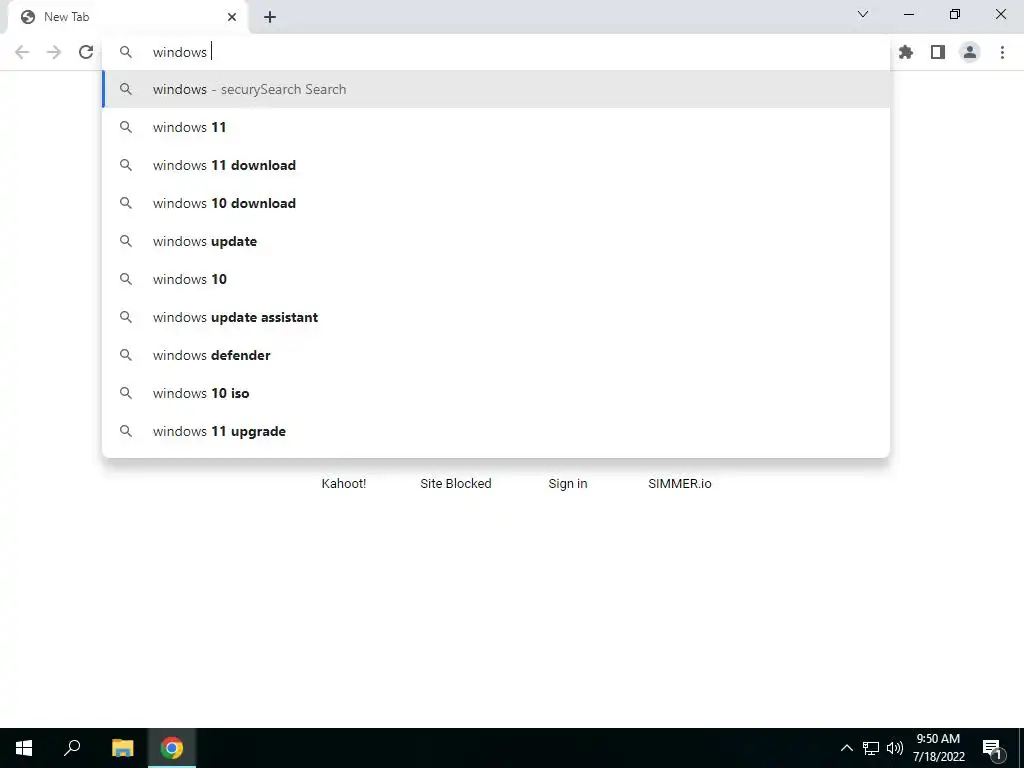Viewport: 1024px width, 768px height.
Task: Select the 'windows 11 download' suggestion
Action: point(496,165)
